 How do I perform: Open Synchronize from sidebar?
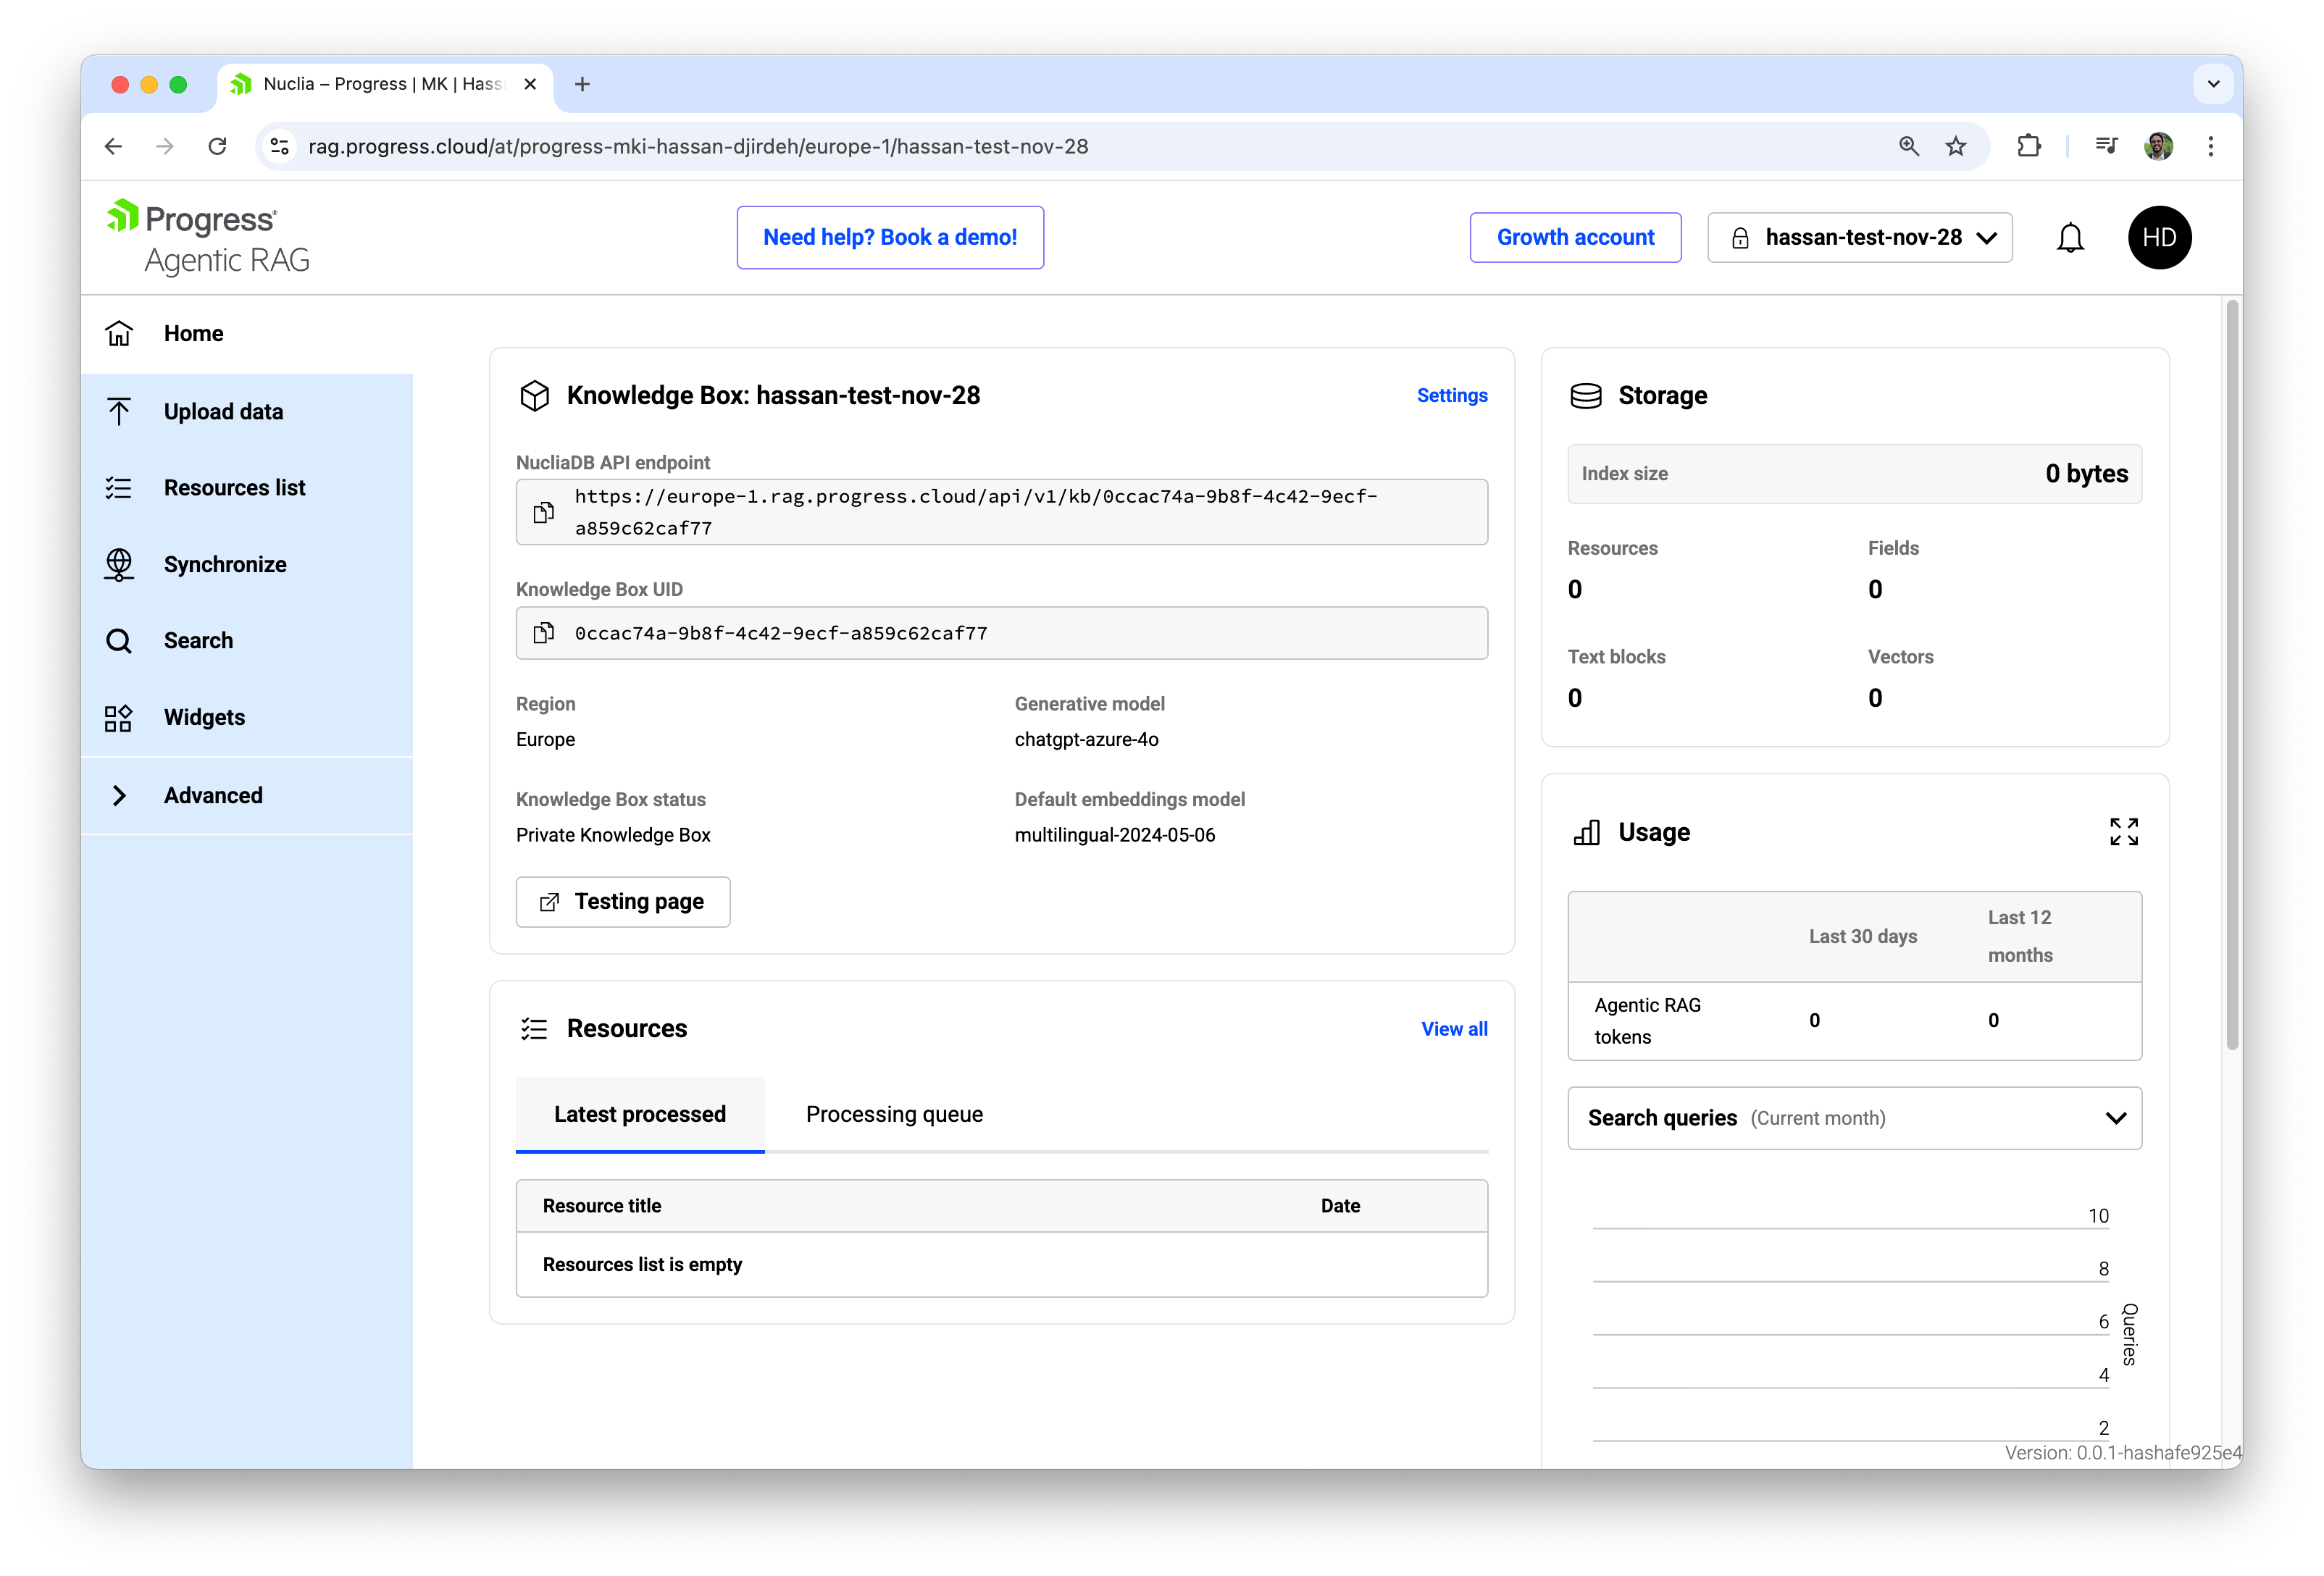(x=225, y=564)
